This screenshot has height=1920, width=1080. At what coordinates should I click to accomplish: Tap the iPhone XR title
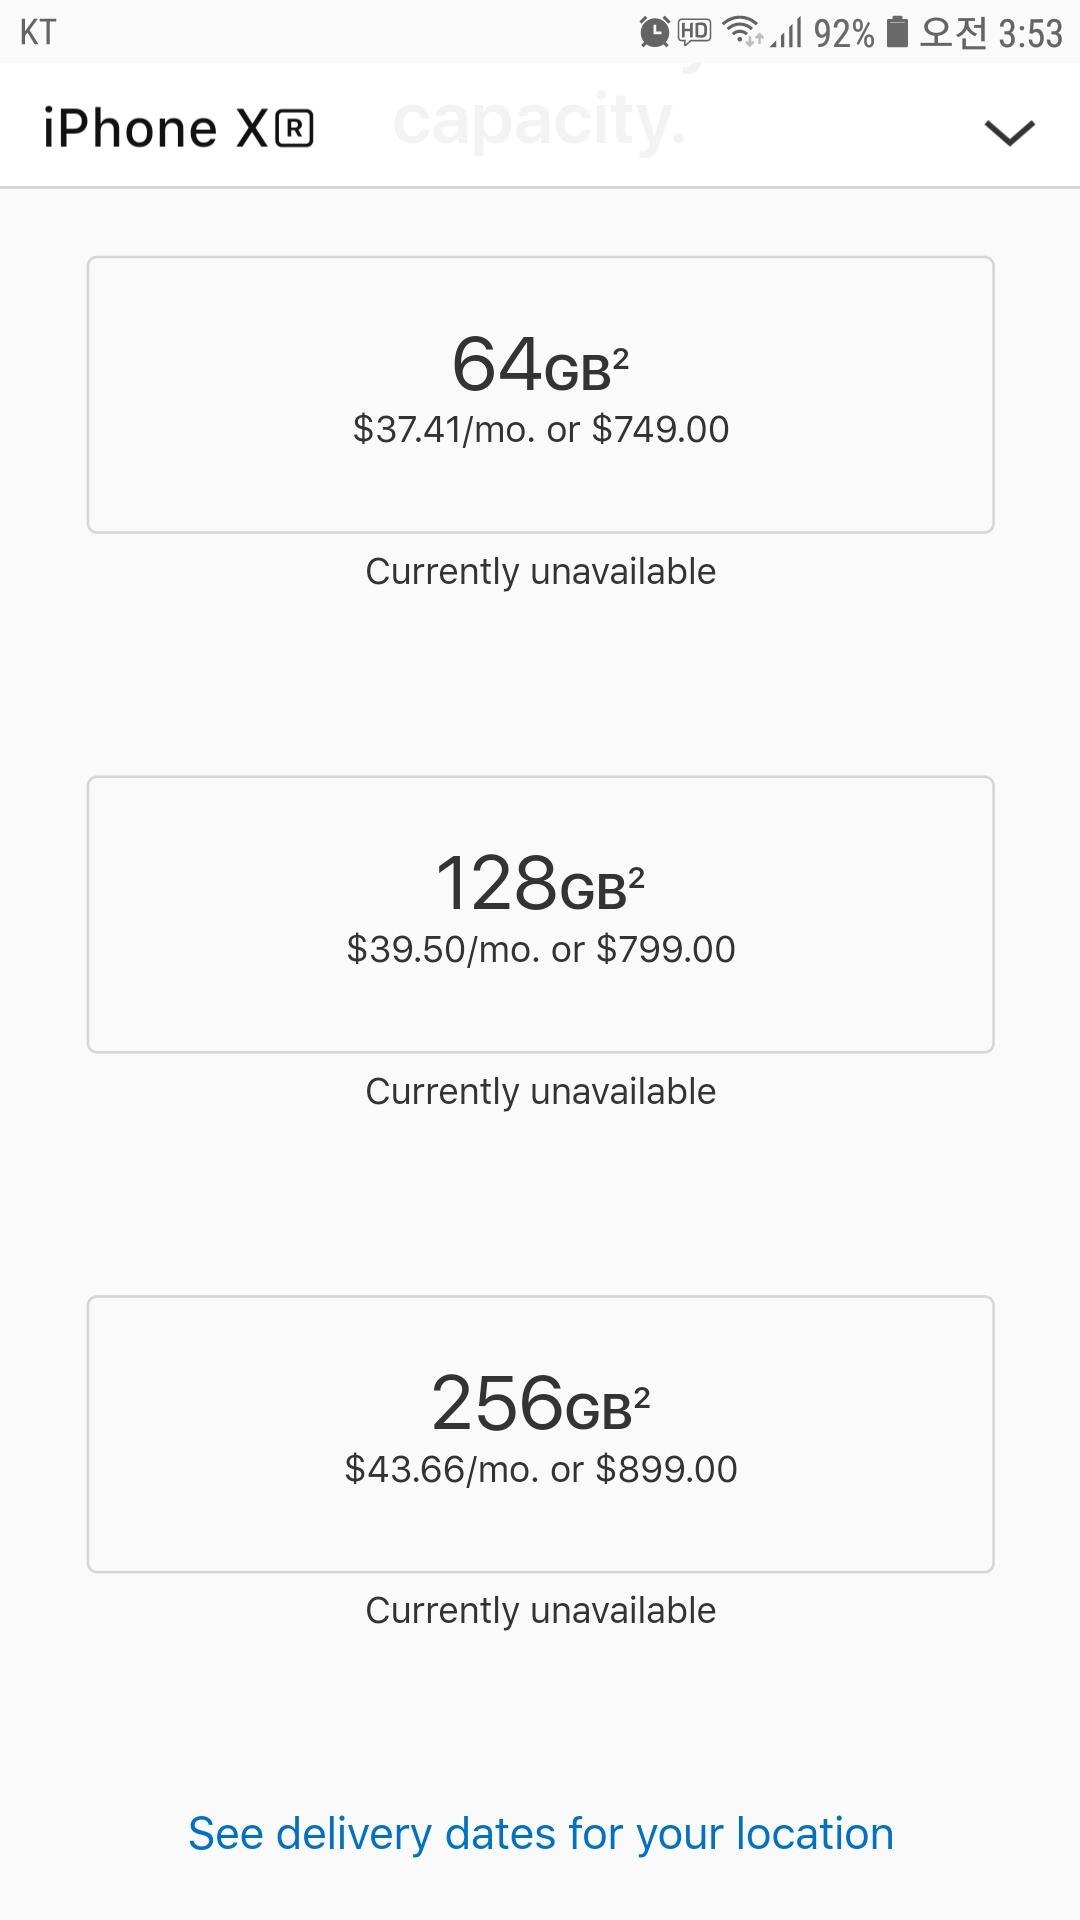(x=178, y=129)
